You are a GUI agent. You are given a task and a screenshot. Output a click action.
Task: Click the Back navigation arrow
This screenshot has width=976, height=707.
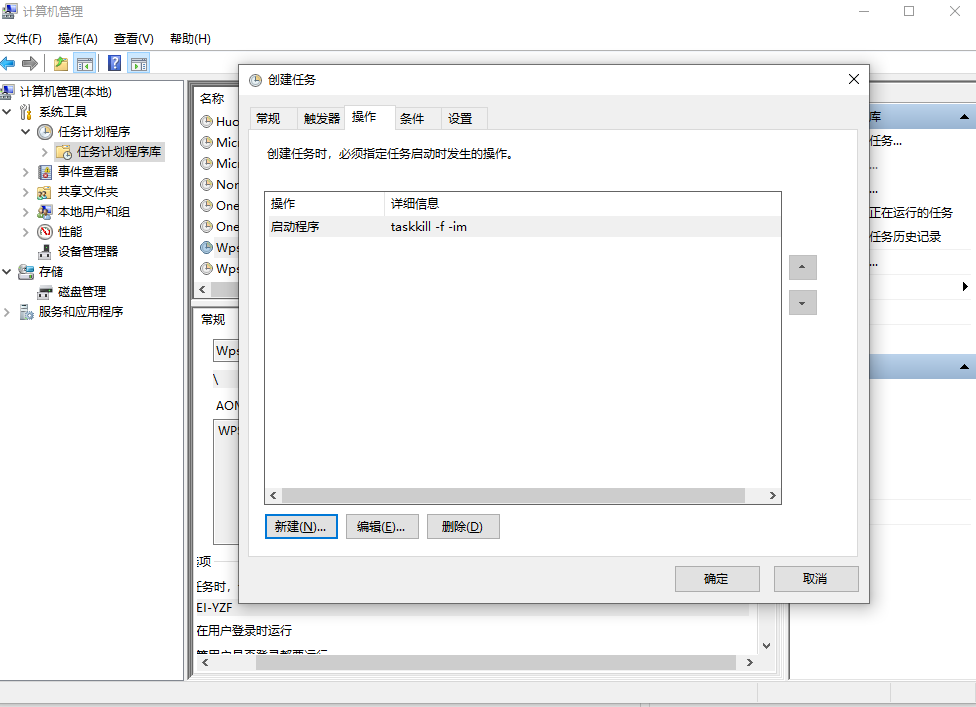coord(8,62)
